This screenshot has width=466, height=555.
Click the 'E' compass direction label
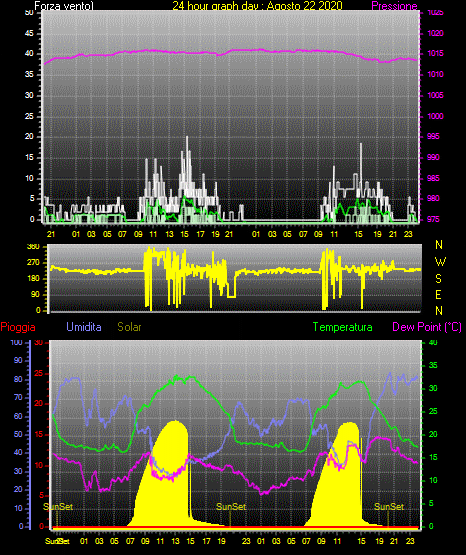(x=438, y=294)
